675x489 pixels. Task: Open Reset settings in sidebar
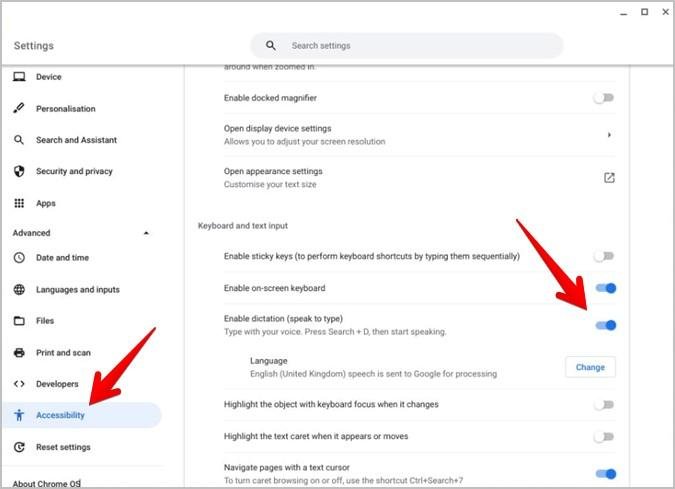62,447
